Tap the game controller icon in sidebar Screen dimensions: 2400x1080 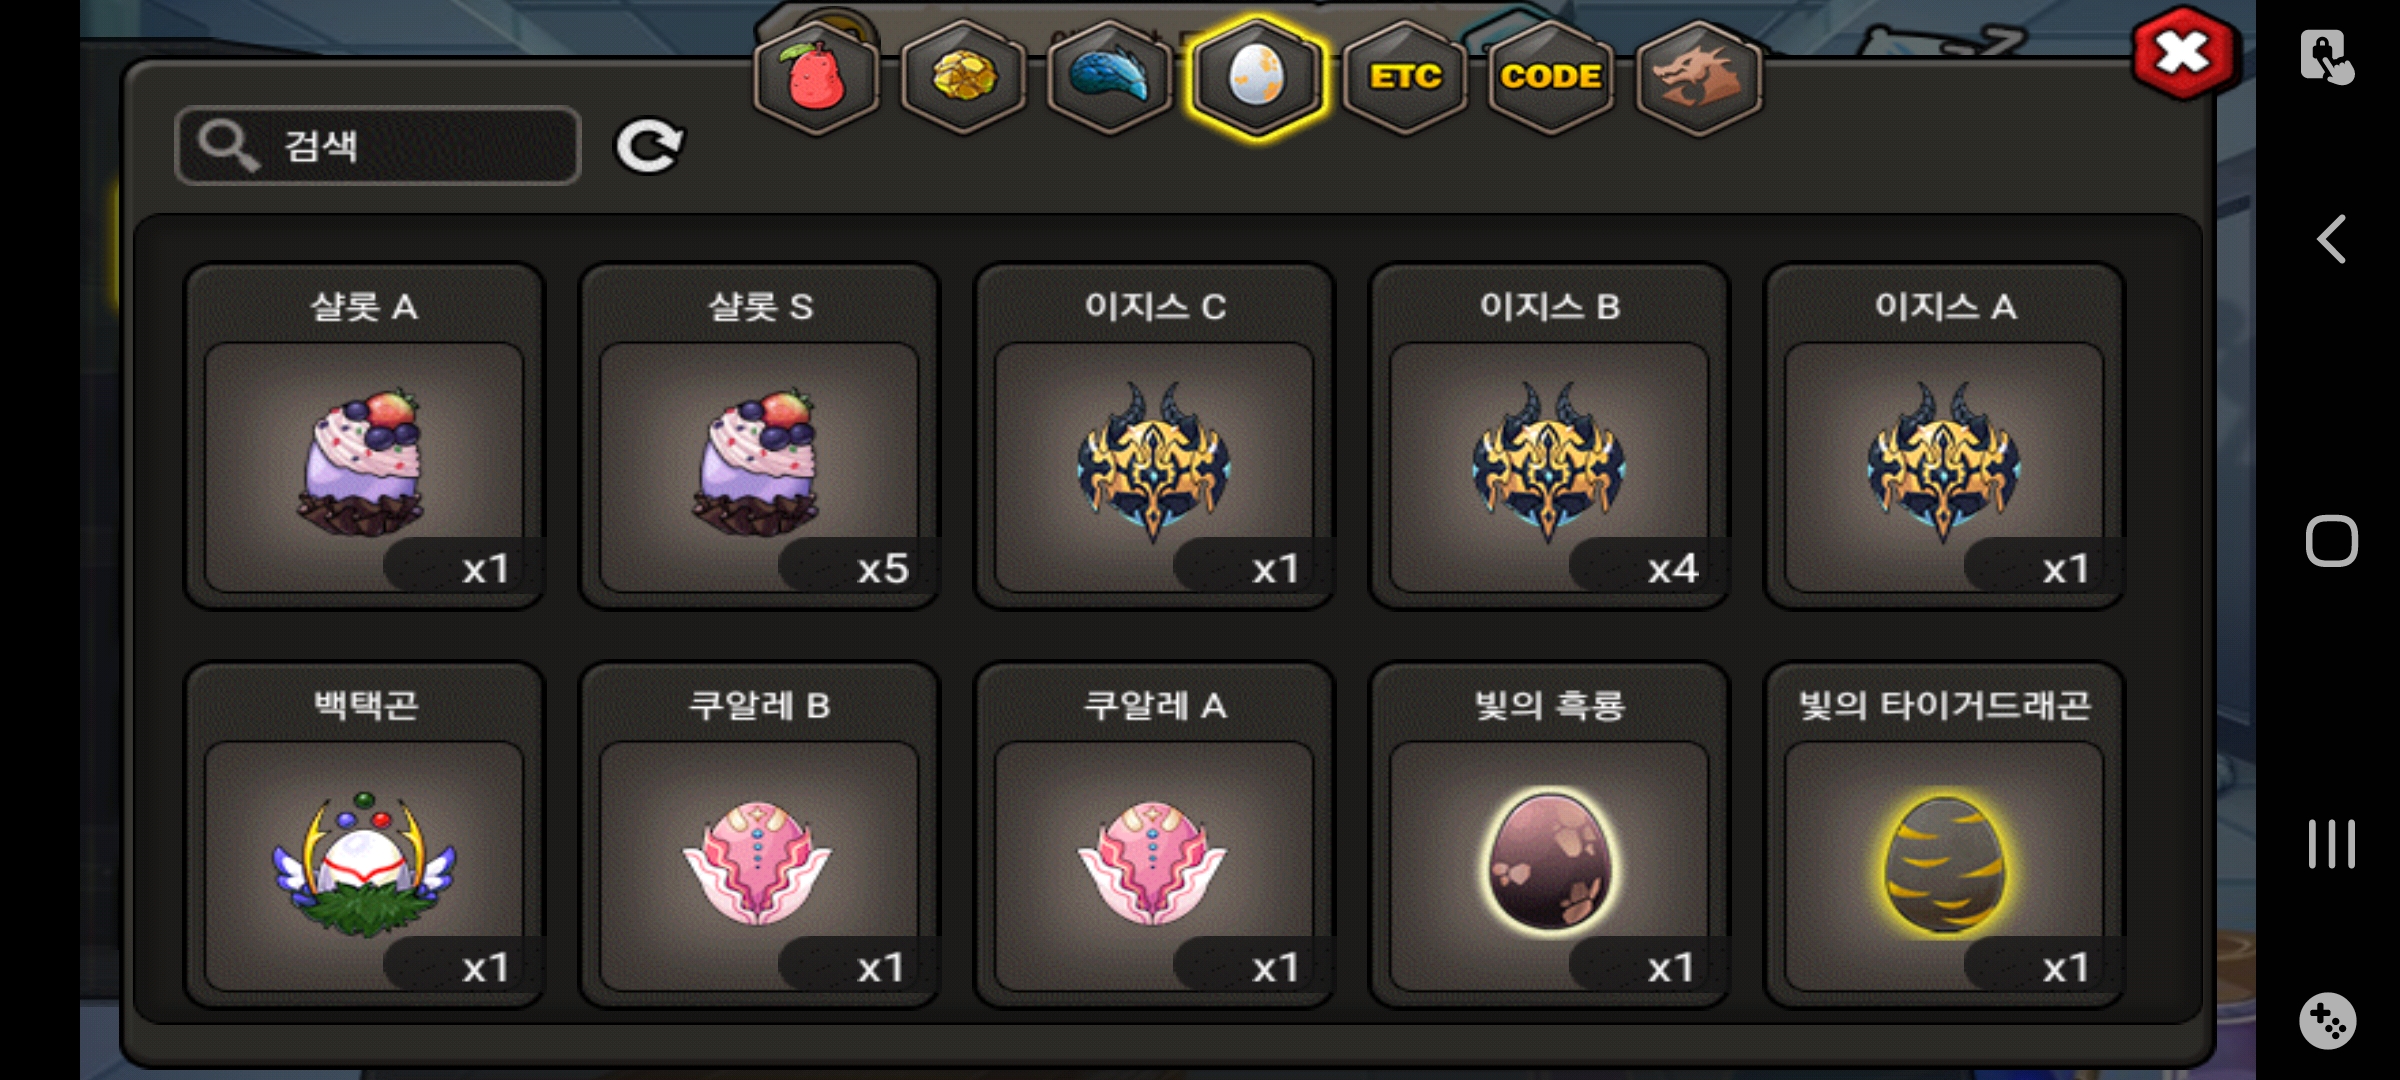[x=2328, y=1021]
